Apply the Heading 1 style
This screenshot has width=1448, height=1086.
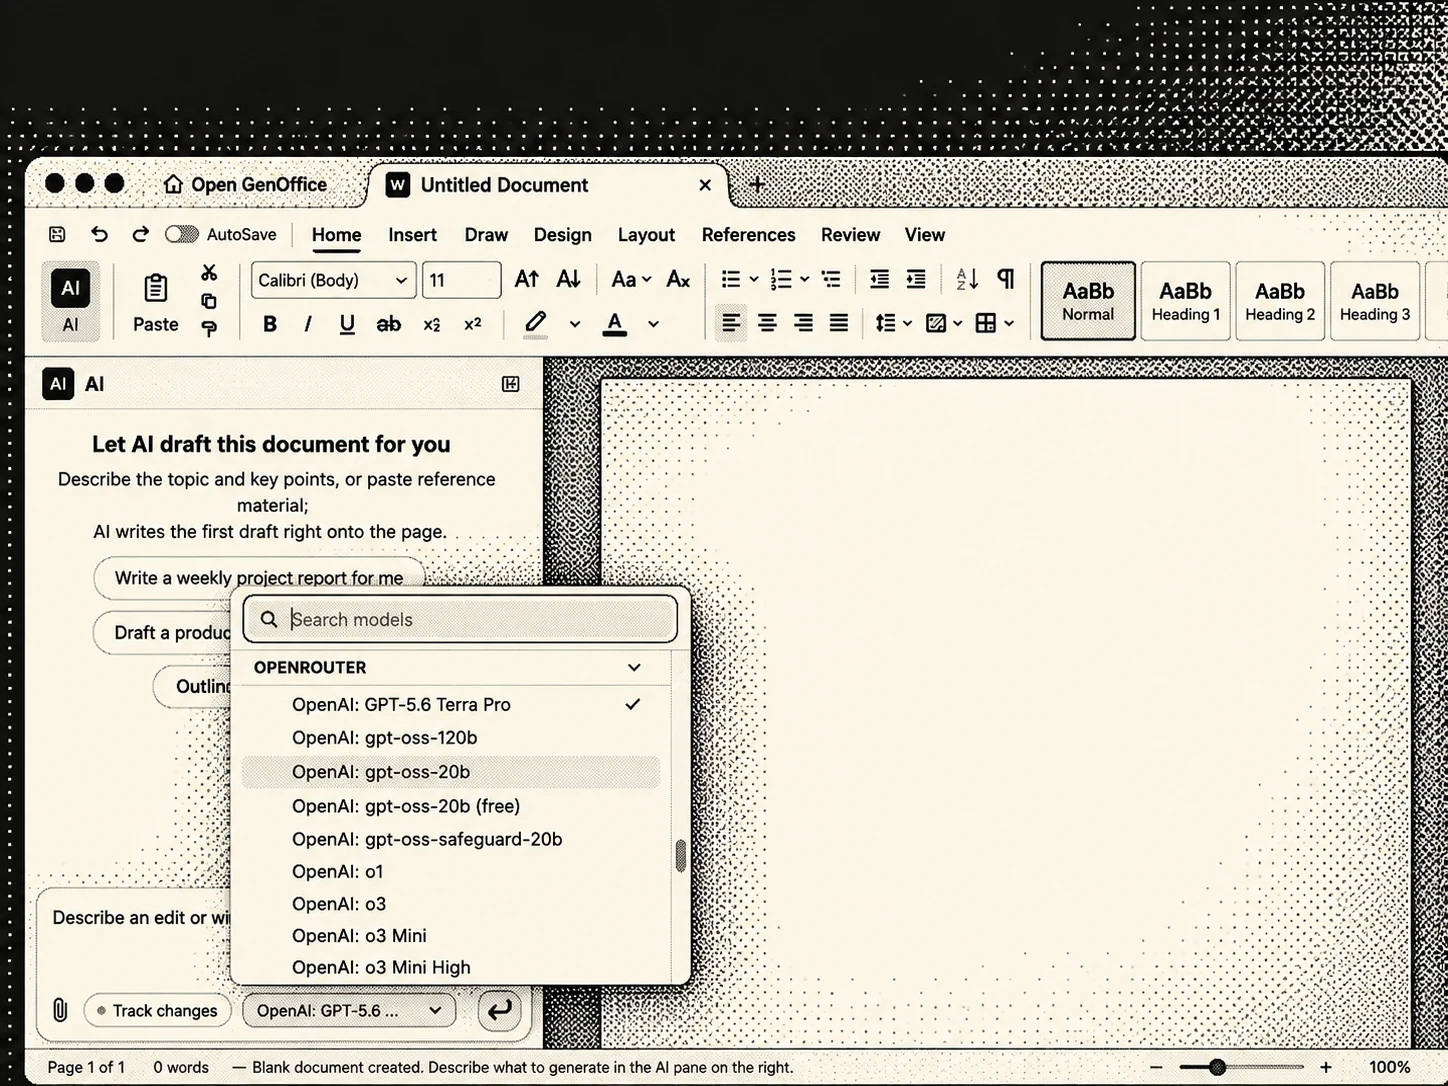(x=1185, y=301)
